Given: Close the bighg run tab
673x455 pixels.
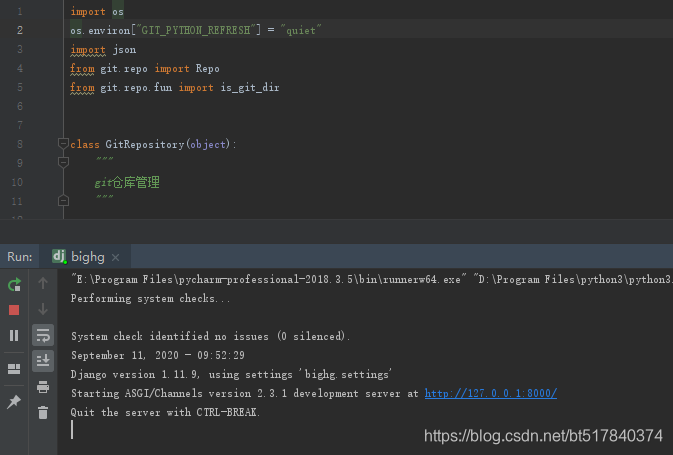Looking at the screenshot, I should pos(115,258).
